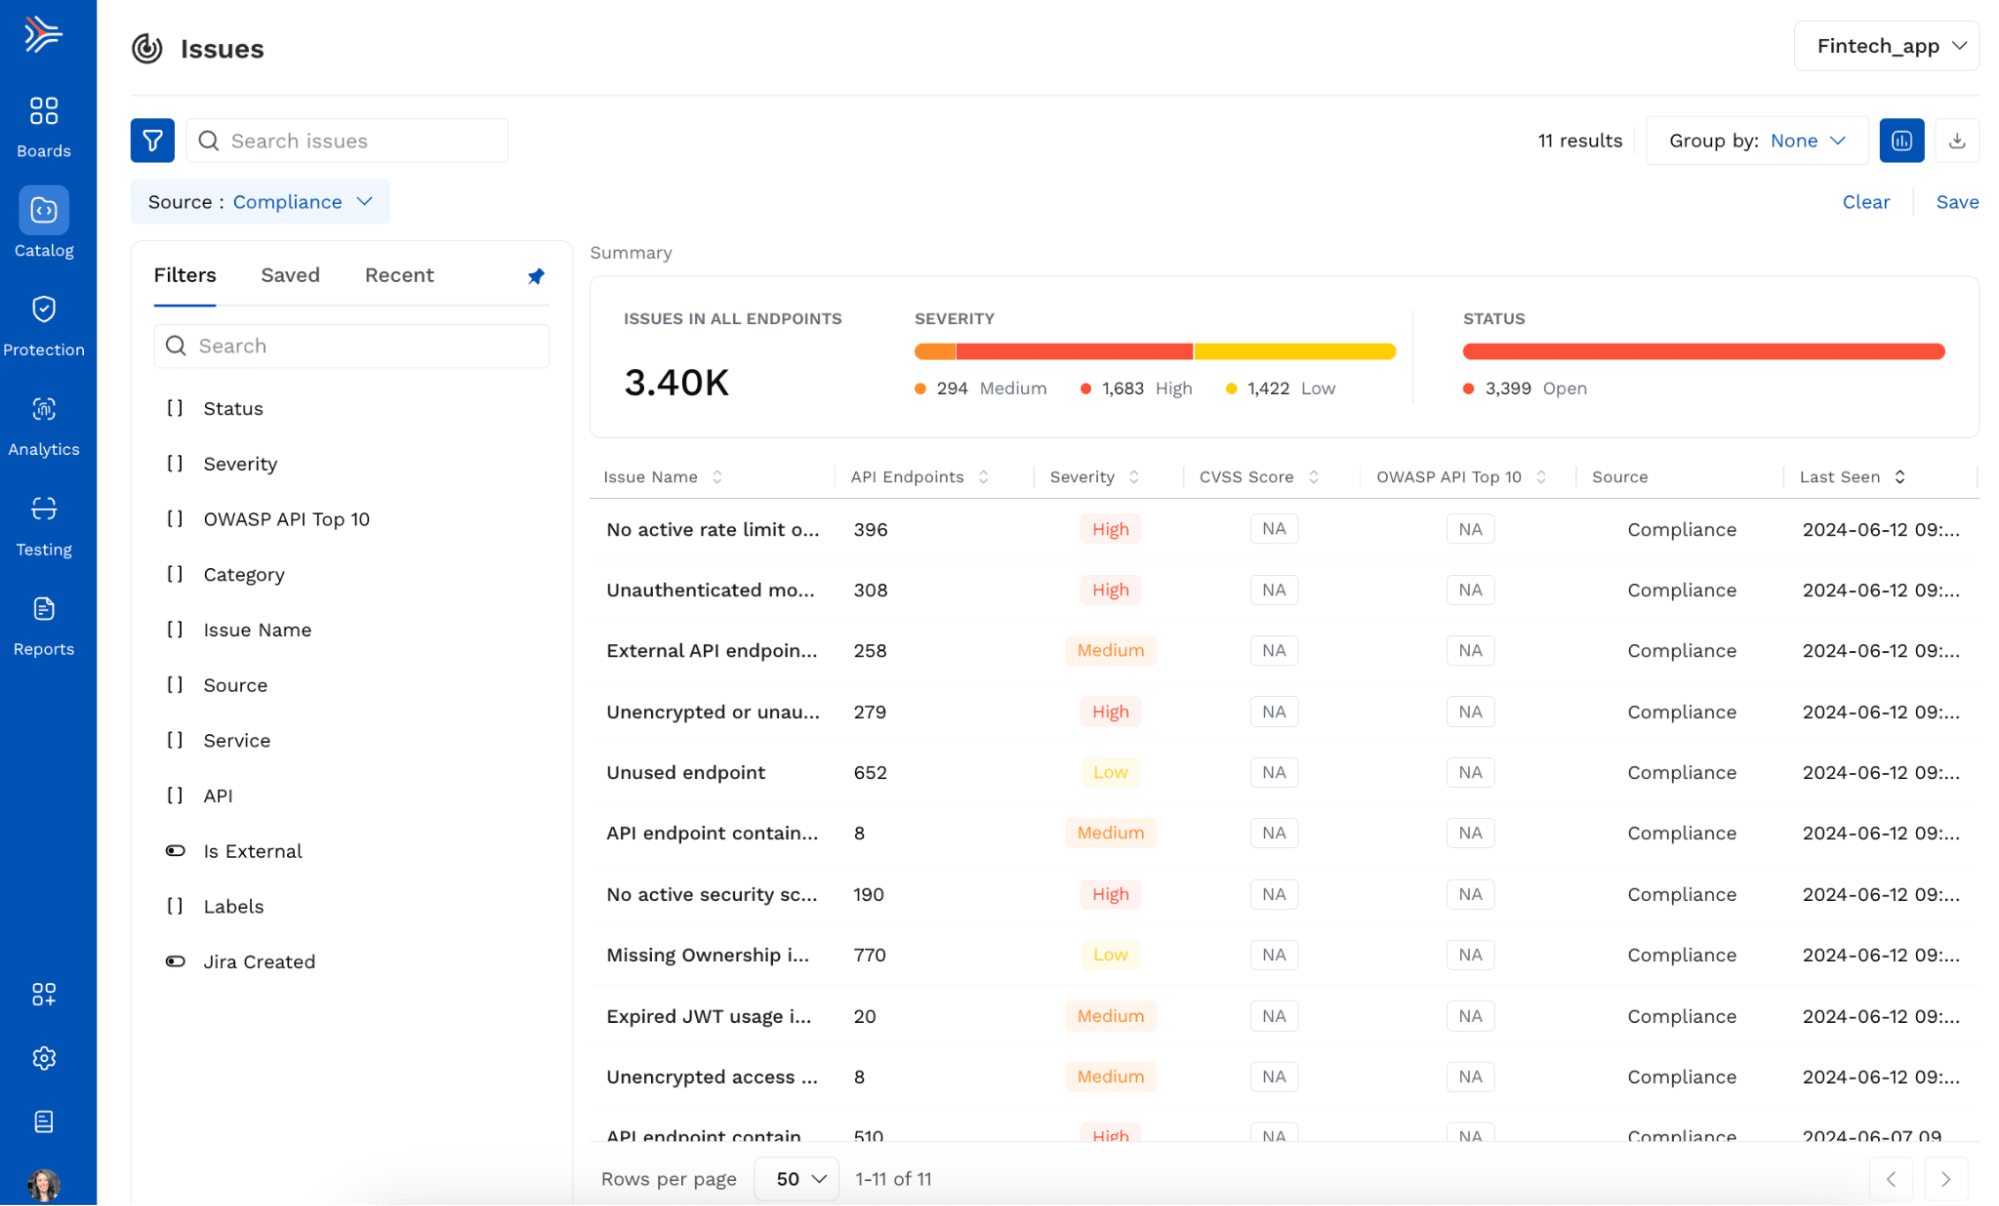Open the rows per page 50 dropdown
The image size is (1999, 1206).
798,1179
